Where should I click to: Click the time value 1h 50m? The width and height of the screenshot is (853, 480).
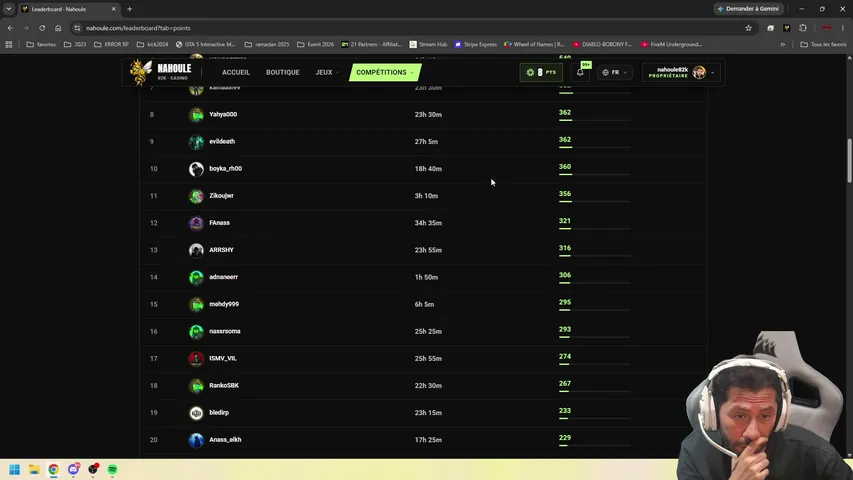tap(426, 277)
